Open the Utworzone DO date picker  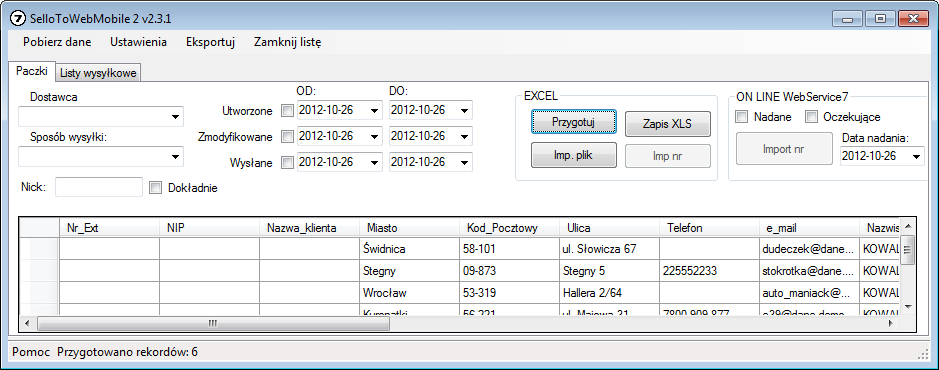point(465,111)
